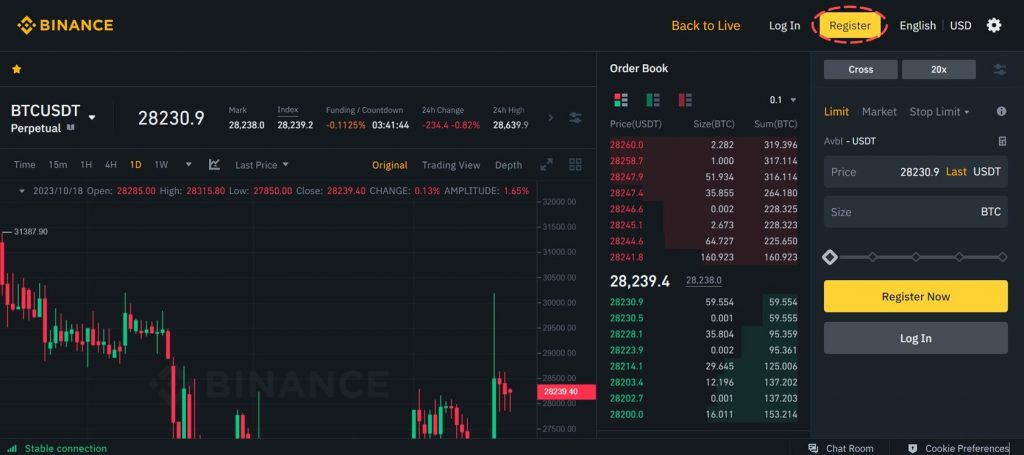Click the favorites star icon
This screenshot has height=455, width=1024.
coord(16,69)
